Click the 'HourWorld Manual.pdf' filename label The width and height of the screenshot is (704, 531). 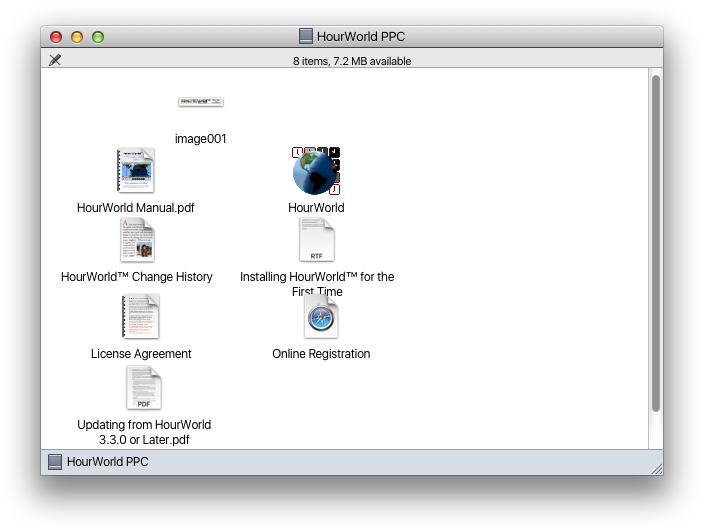[x=136, y=208]
